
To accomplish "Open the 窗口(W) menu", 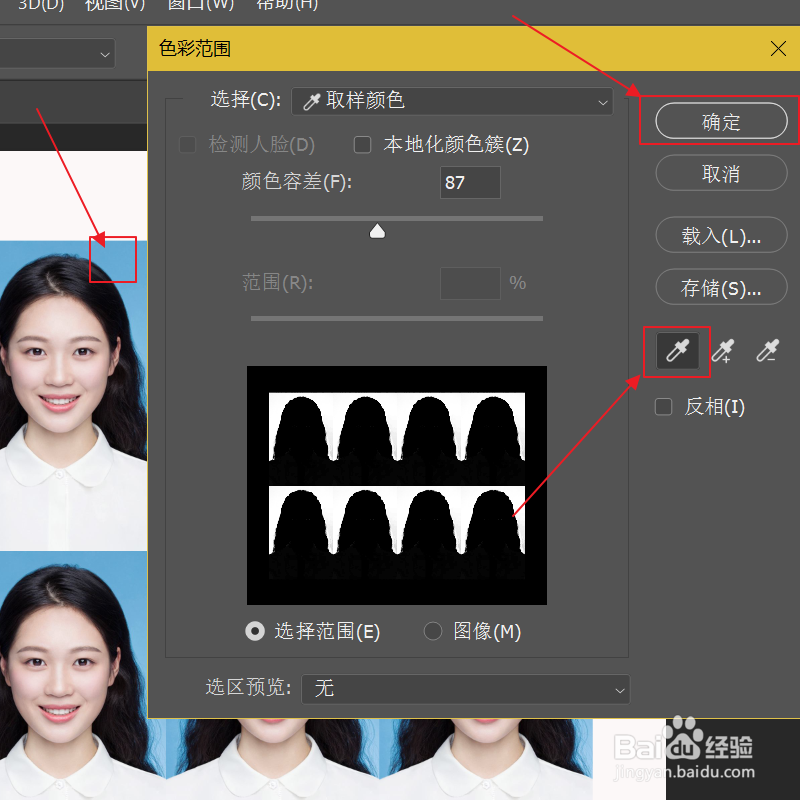I will click(201, 5).
